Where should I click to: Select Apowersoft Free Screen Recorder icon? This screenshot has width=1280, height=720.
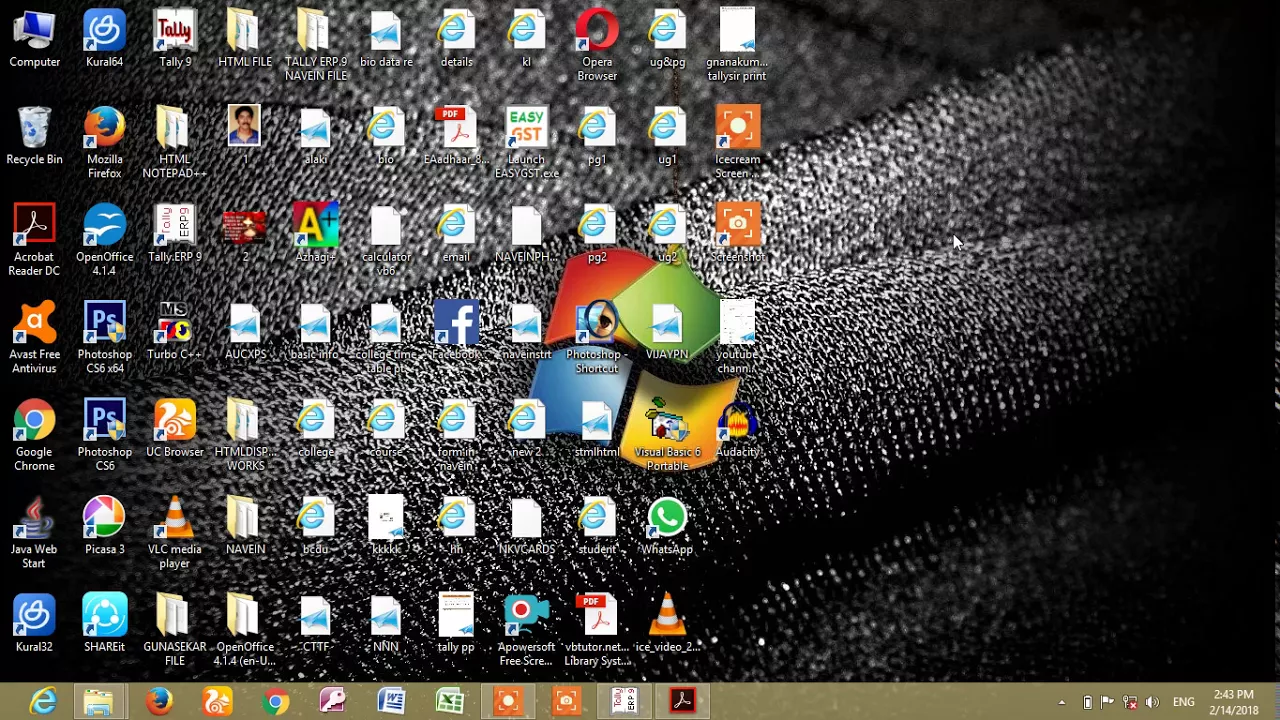coord(526,631)
